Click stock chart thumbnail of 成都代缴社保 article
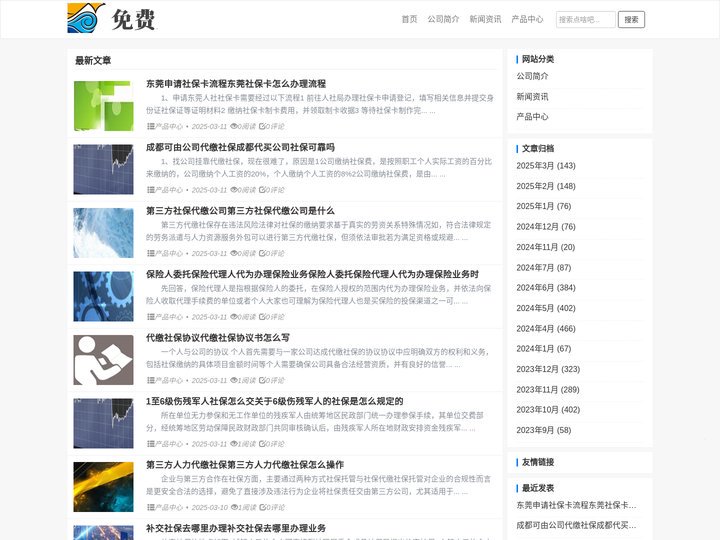Viewport: 720px width, 540px height. coord(103,169)
